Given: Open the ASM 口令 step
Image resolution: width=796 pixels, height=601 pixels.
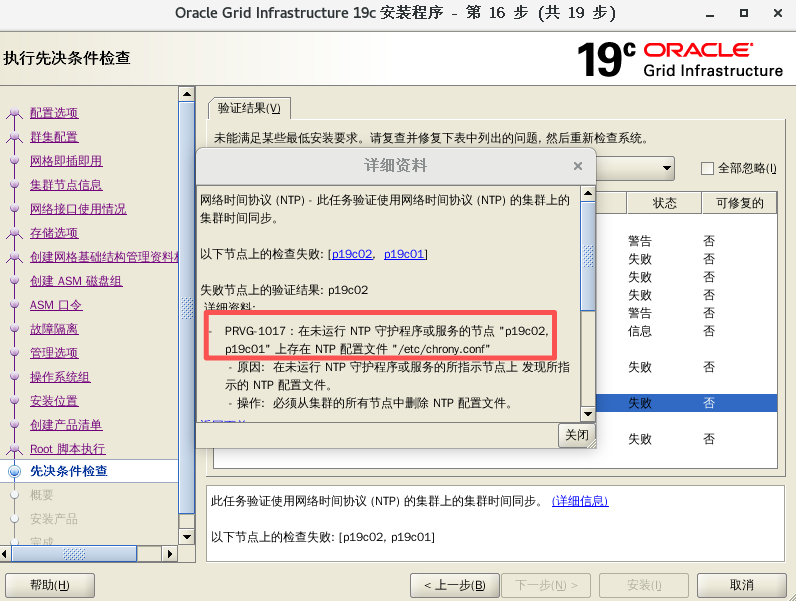Looking at the screenshot, I should tap(56, 305).
